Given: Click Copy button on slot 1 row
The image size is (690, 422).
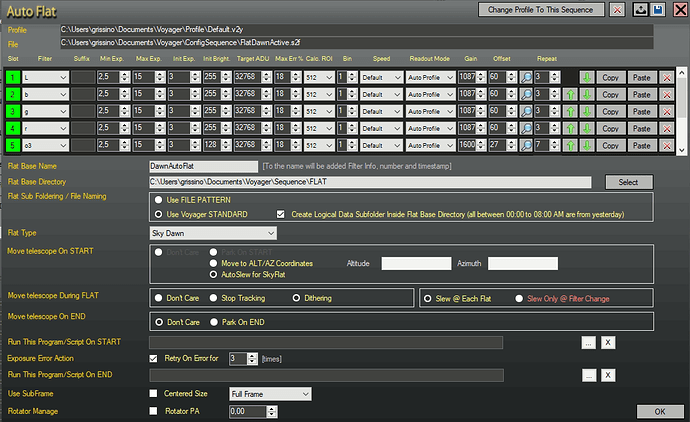Looking at the screenshot, I should [611, 77].
